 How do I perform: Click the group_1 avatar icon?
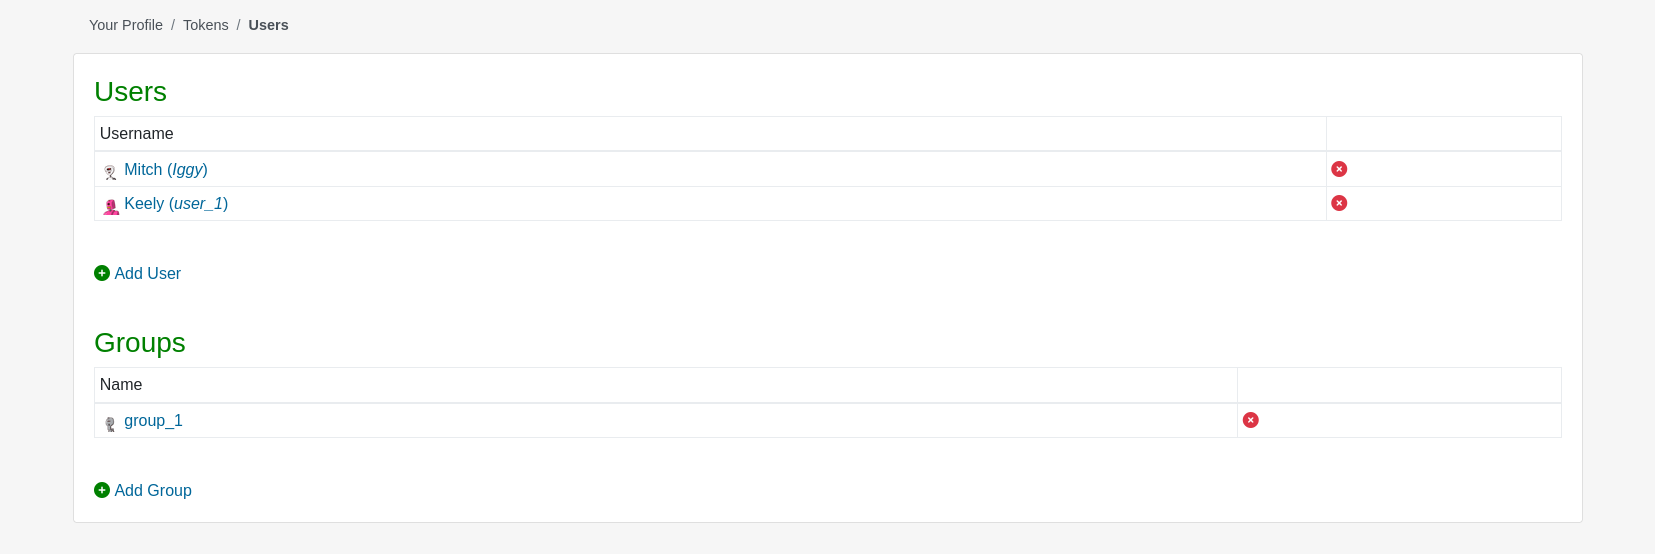click(x=110, y=424)
